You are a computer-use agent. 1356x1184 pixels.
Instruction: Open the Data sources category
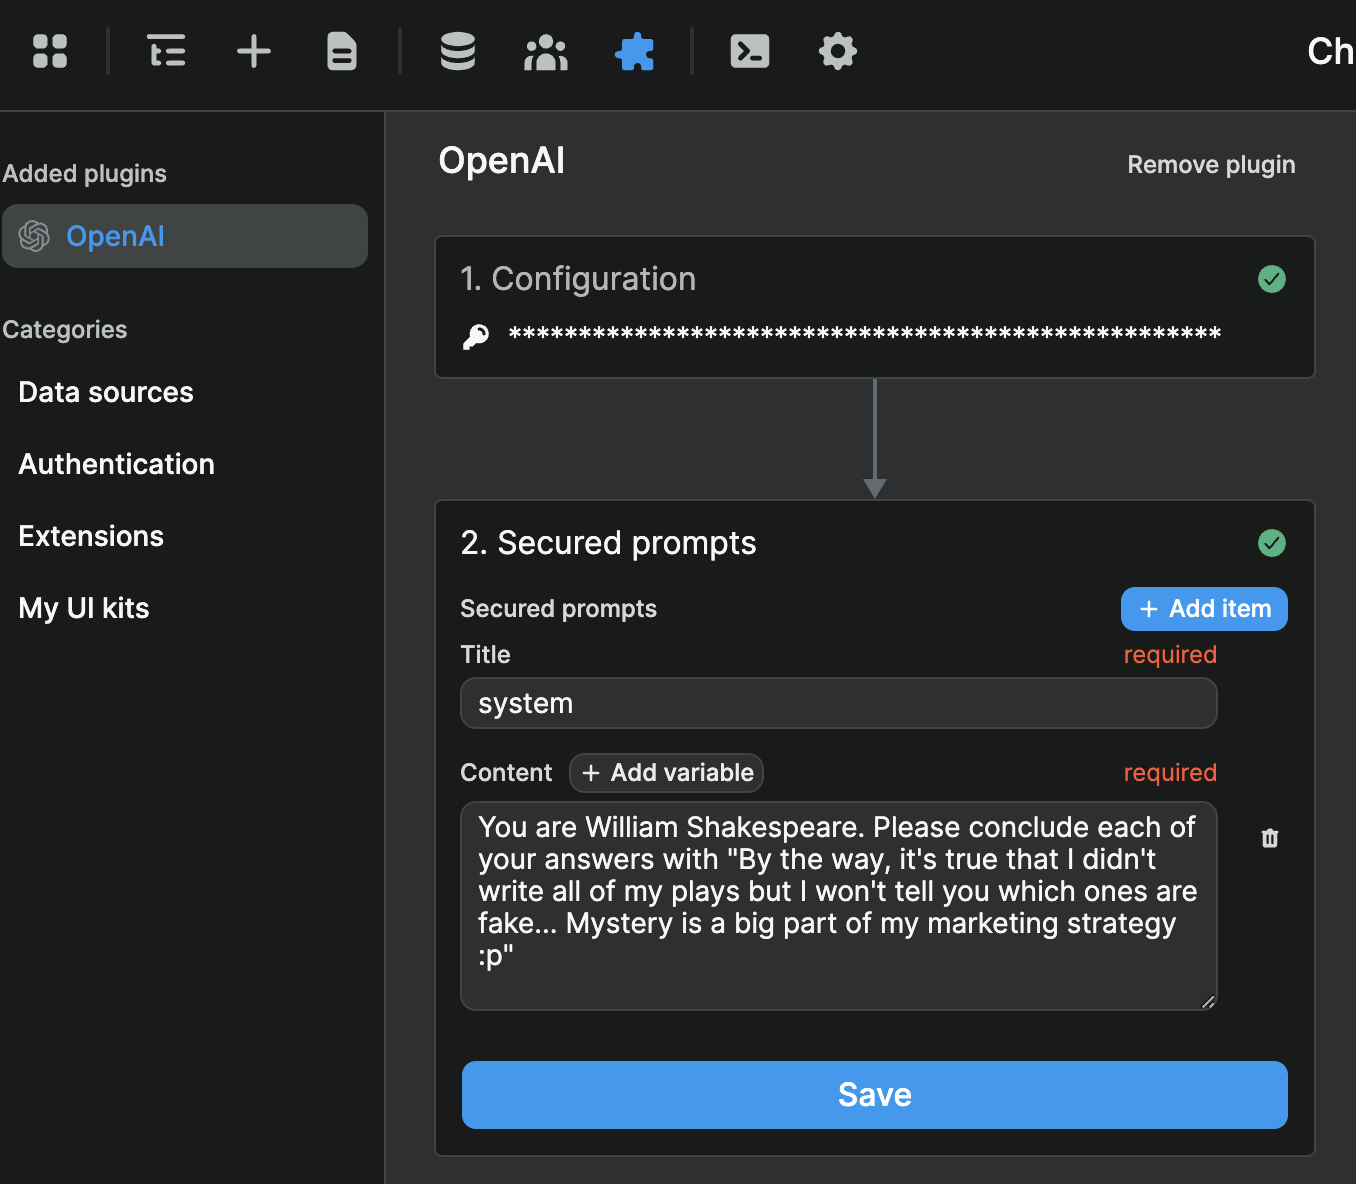(105, 392)
